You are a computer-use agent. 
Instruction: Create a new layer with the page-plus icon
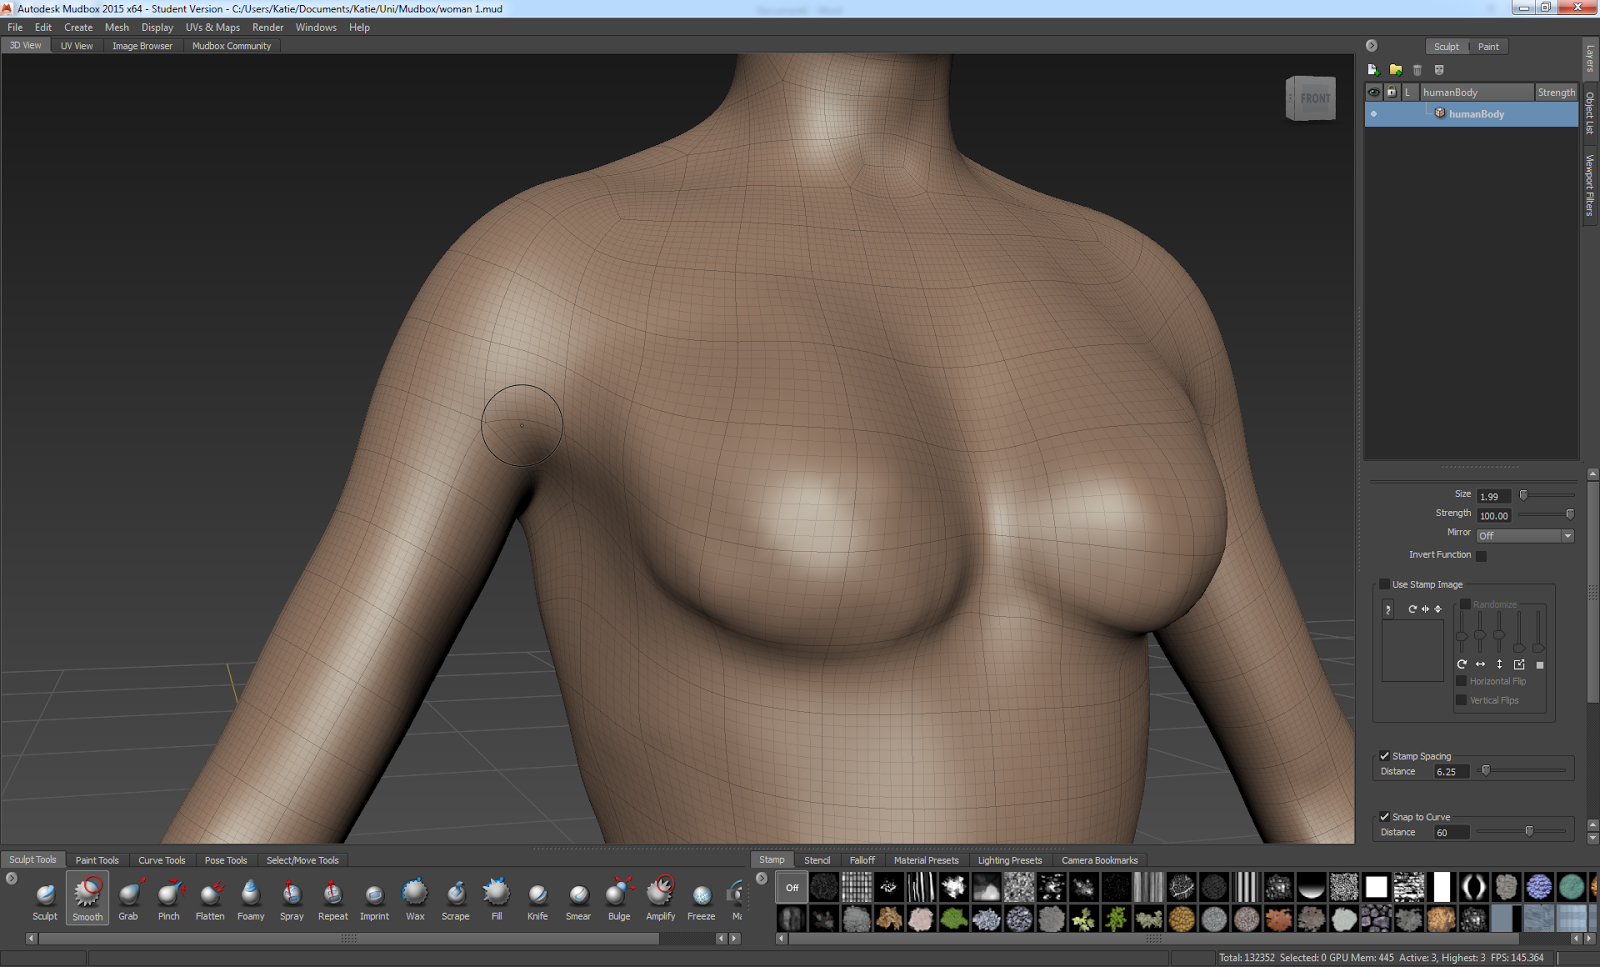click(1373, 70)
